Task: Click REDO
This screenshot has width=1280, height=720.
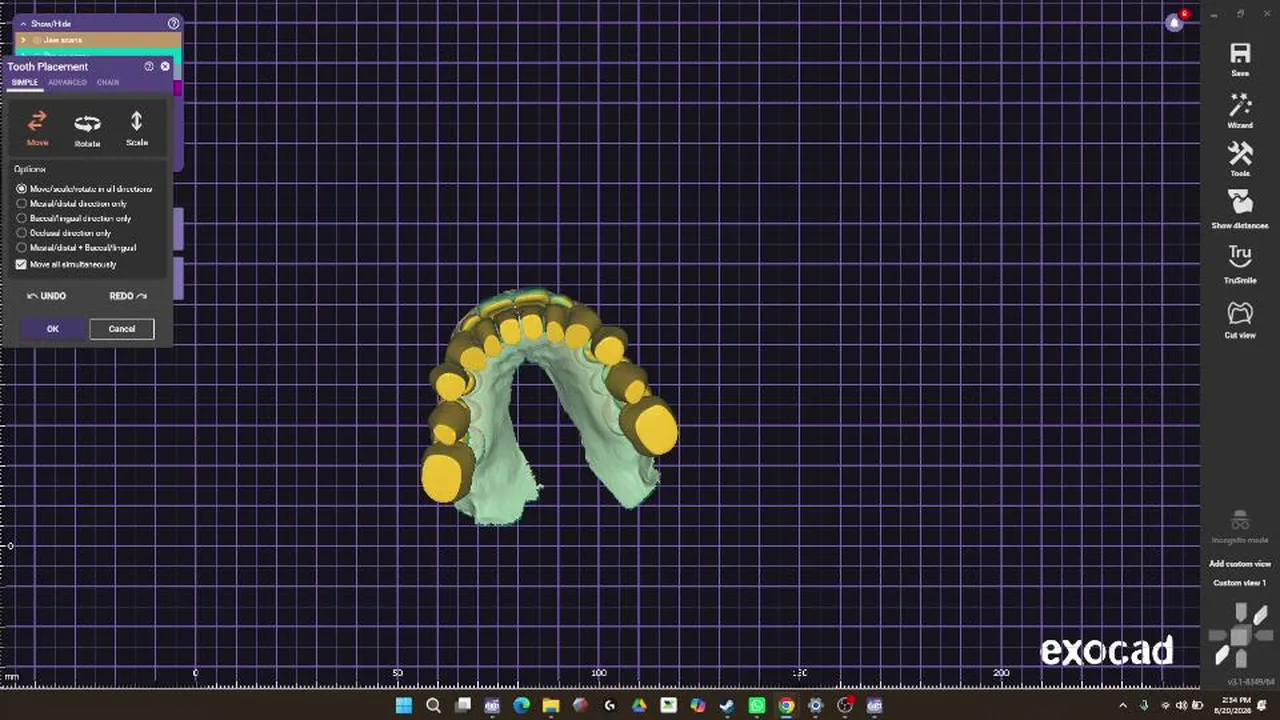Action: pyautogui.click(x=128, y=296)
